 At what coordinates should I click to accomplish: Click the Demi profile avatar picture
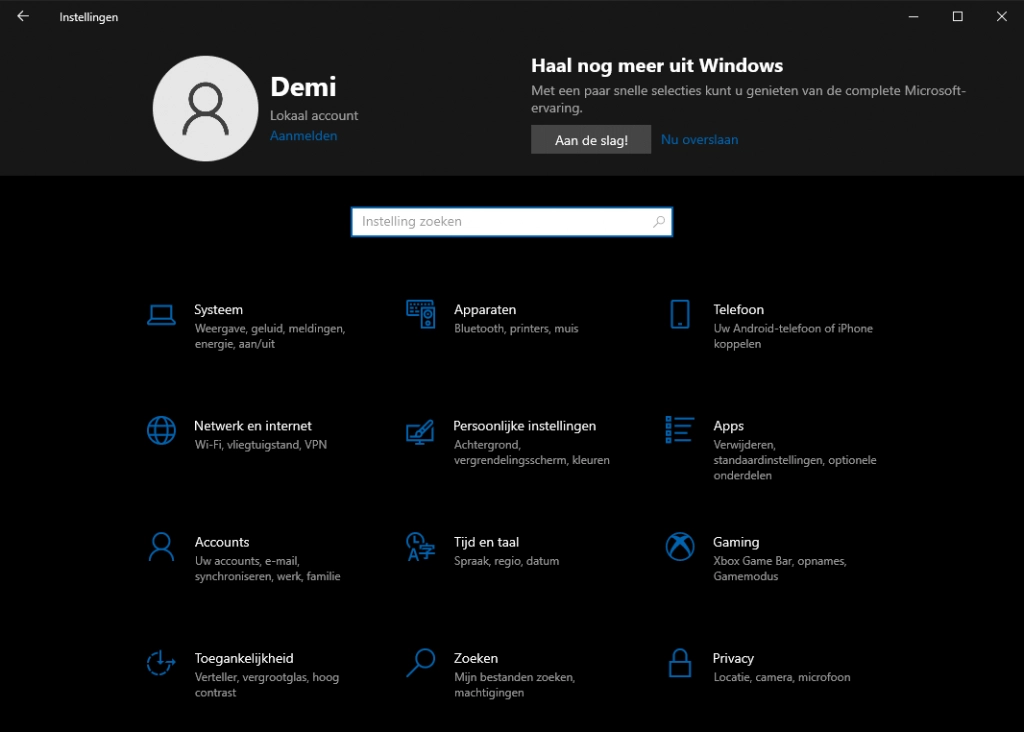205,109
